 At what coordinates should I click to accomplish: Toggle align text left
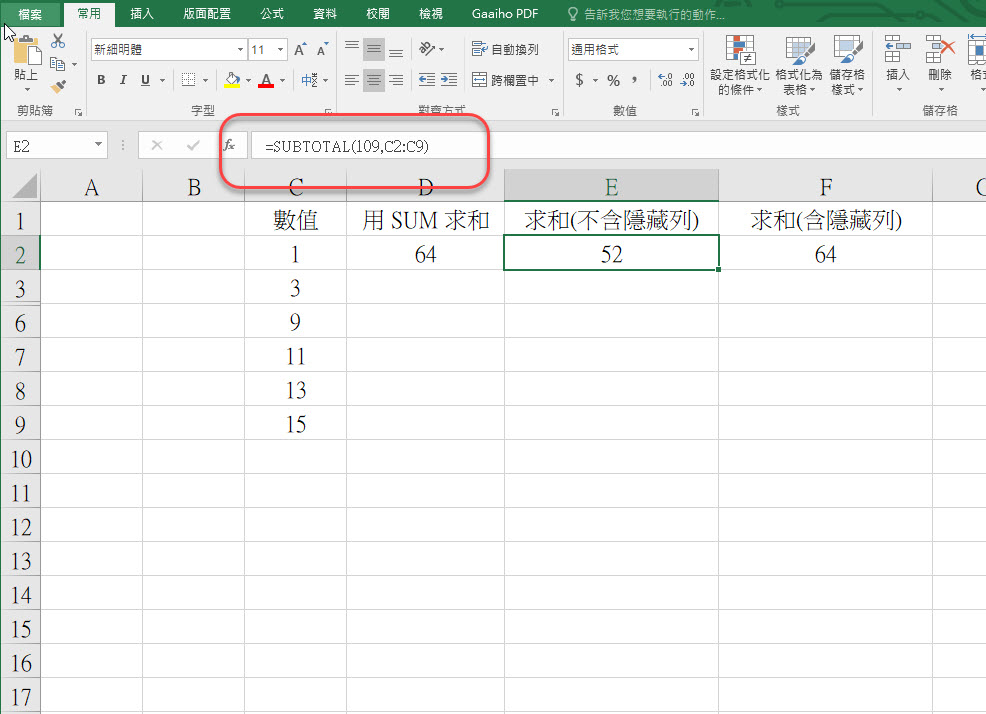tap(352, 80)
